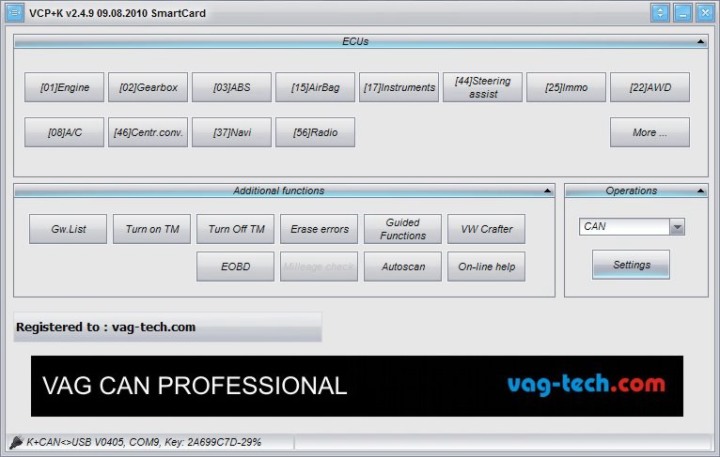Click the greyed Mileage check button
Image resolution: width=720 pixels, height=457 pixels.
(319, 266)
